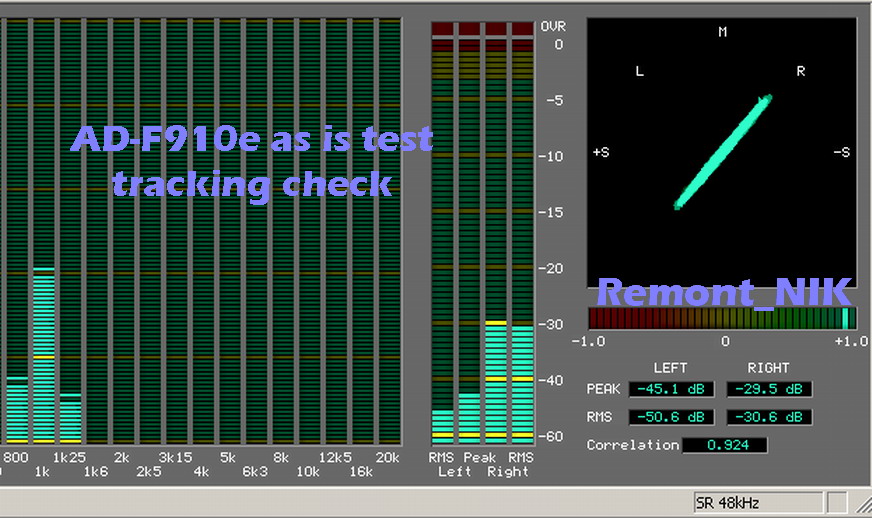Select the Correlation 0.924 value field

(x=724, y=445)
